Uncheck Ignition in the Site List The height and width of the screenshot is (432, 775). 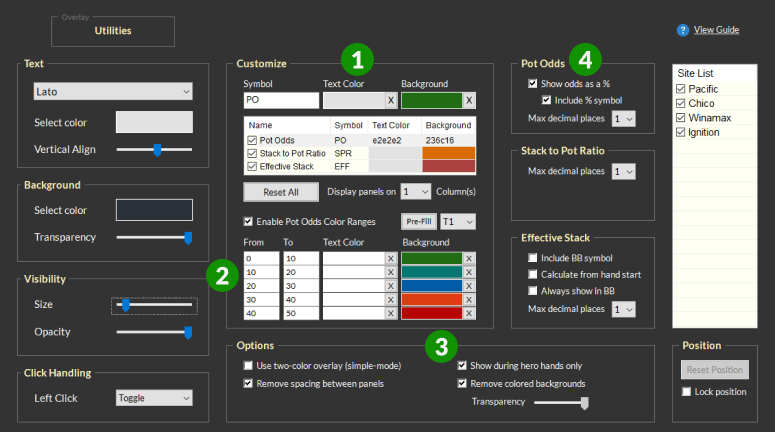[x=681, y=132]
